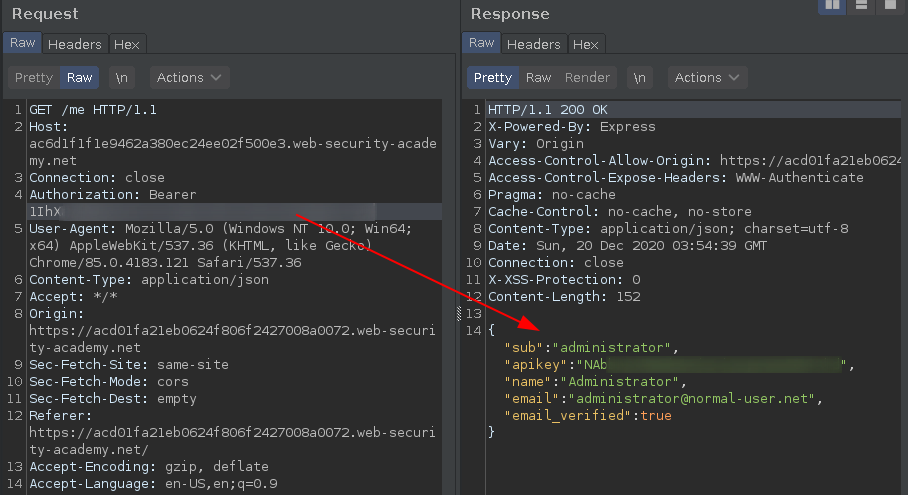Screen dimensions: 908x495
Task: Show Raw view in Response editor
Action: coord(539,78)
